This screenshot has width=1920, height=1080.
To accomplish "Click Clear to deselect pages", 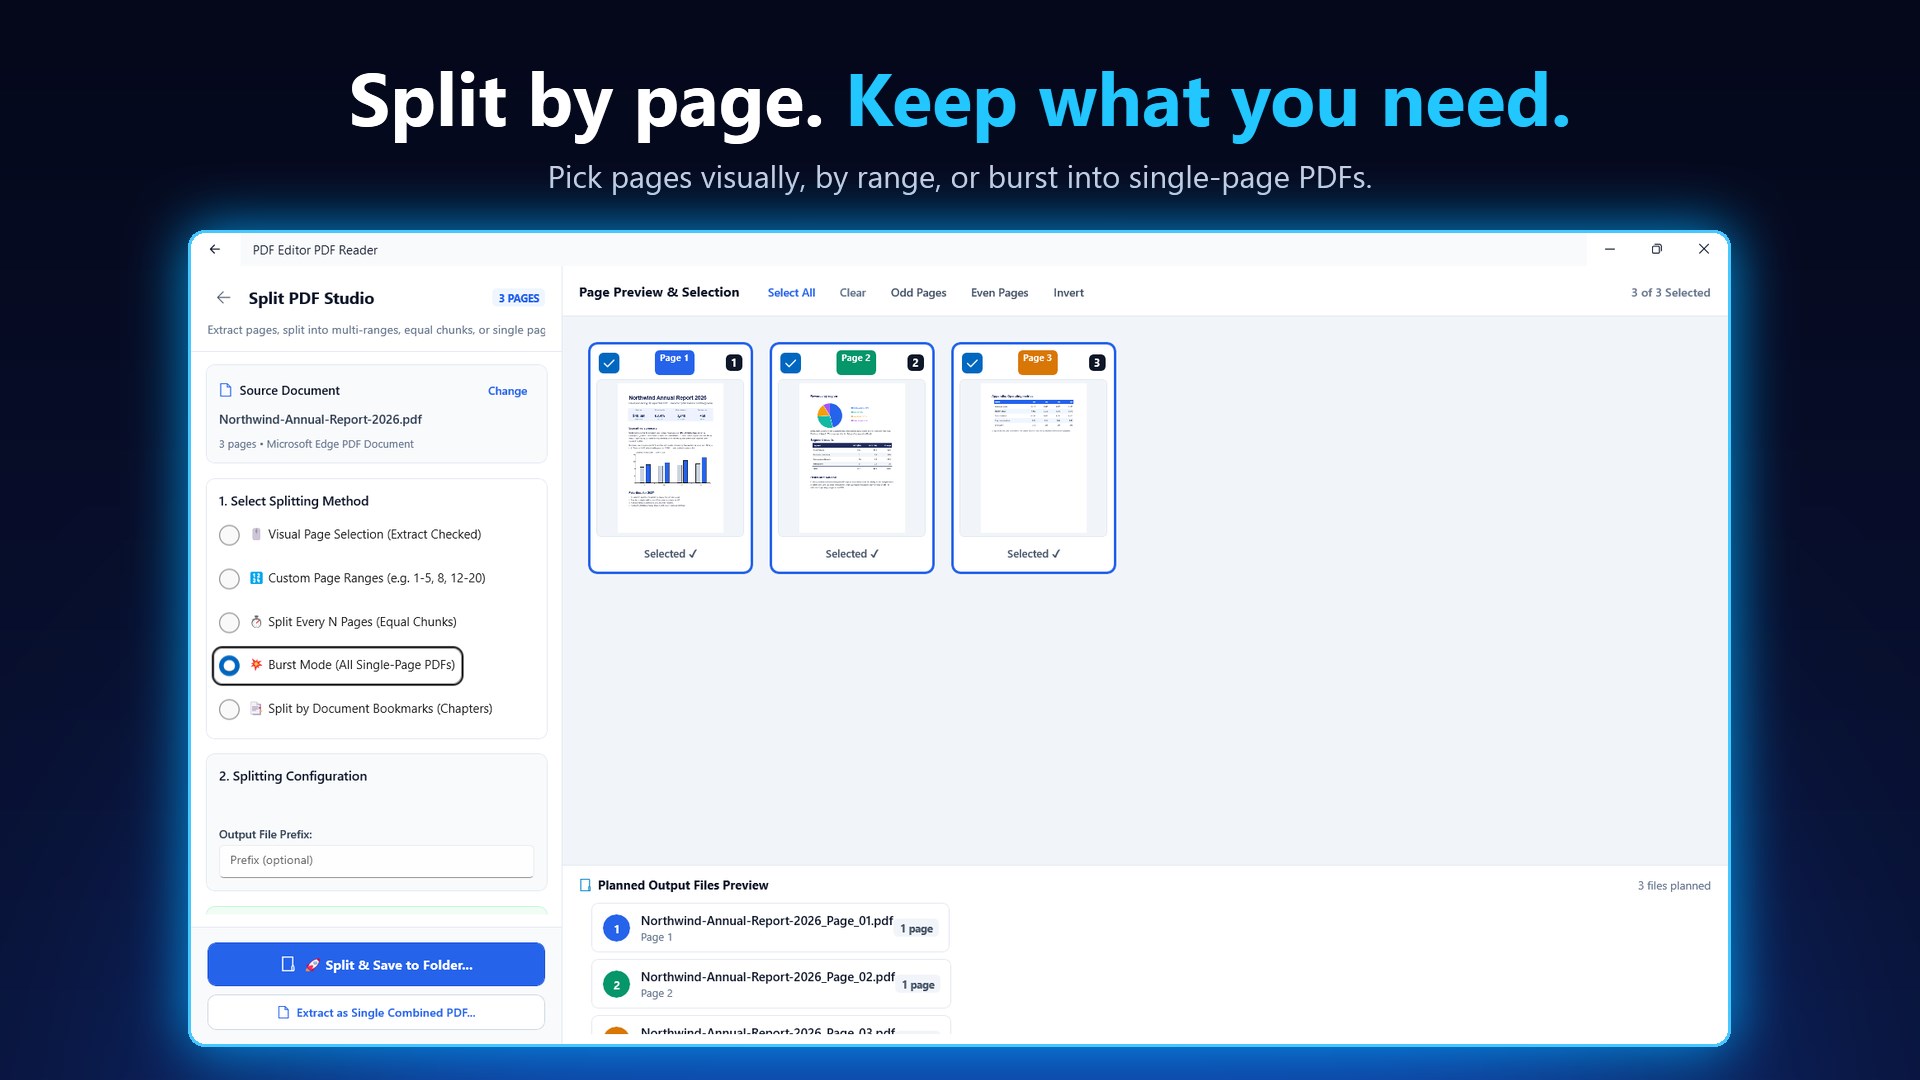I will [x=853, y=293].
